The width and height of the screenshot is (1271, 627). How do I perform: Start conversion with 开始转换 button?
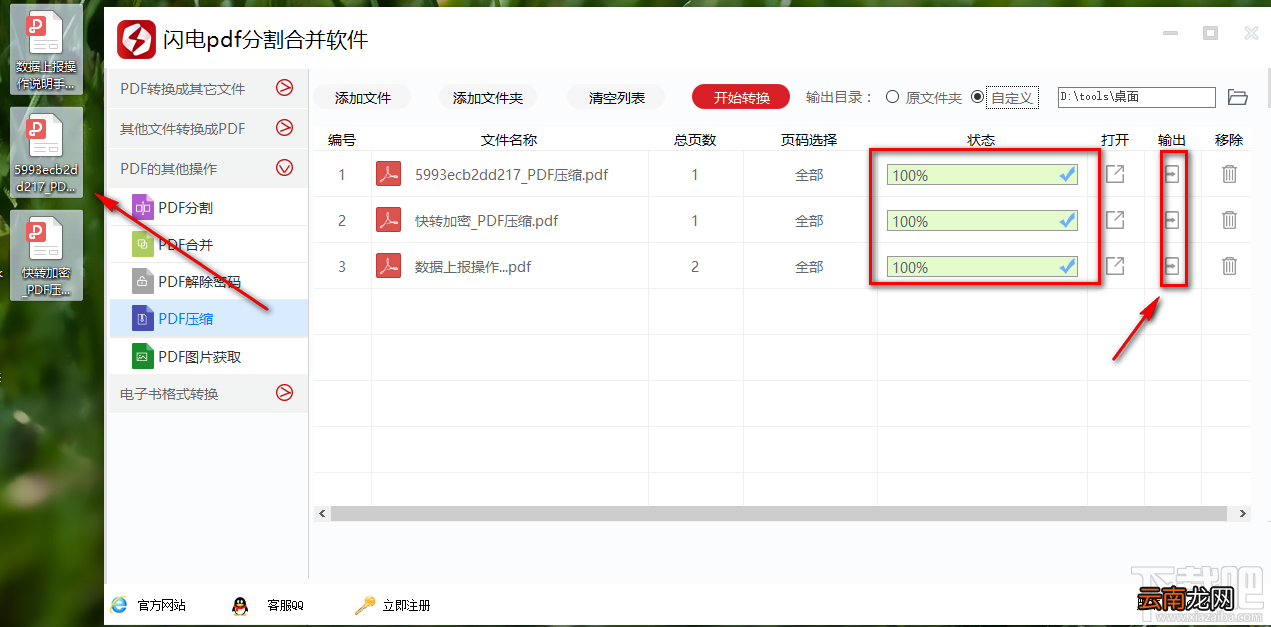point(741,97)
